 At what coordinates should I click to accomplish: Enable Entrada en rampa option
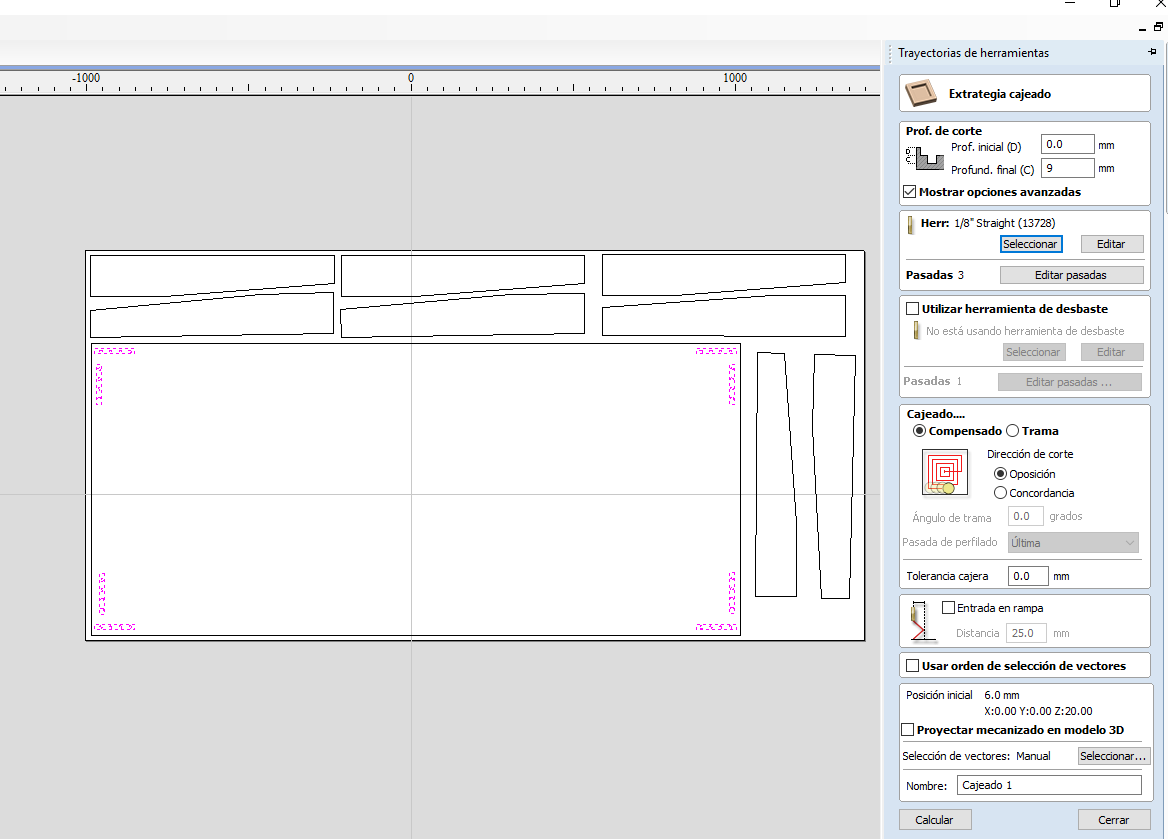point(948,608)
